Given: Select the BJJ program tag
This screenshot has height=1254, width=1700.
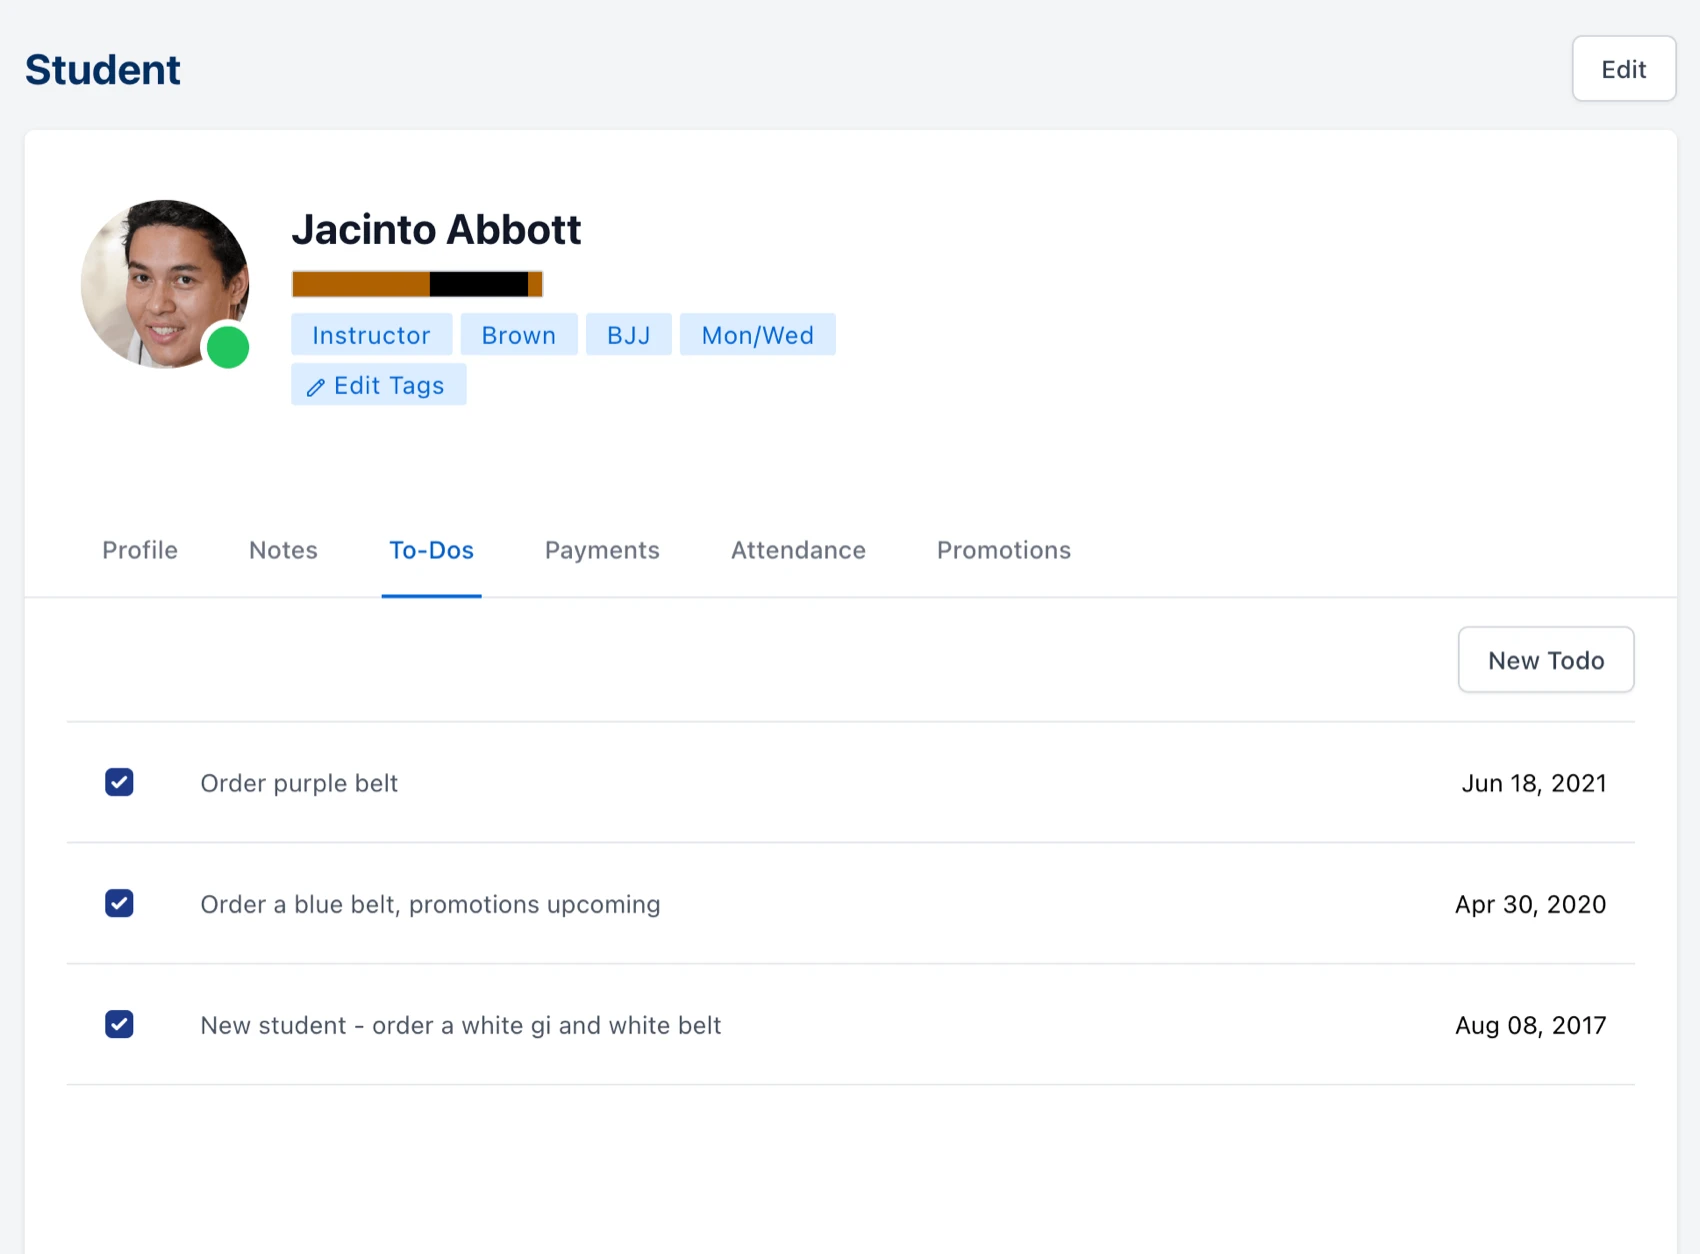Looking at the screenshot, I should [628, 334].
